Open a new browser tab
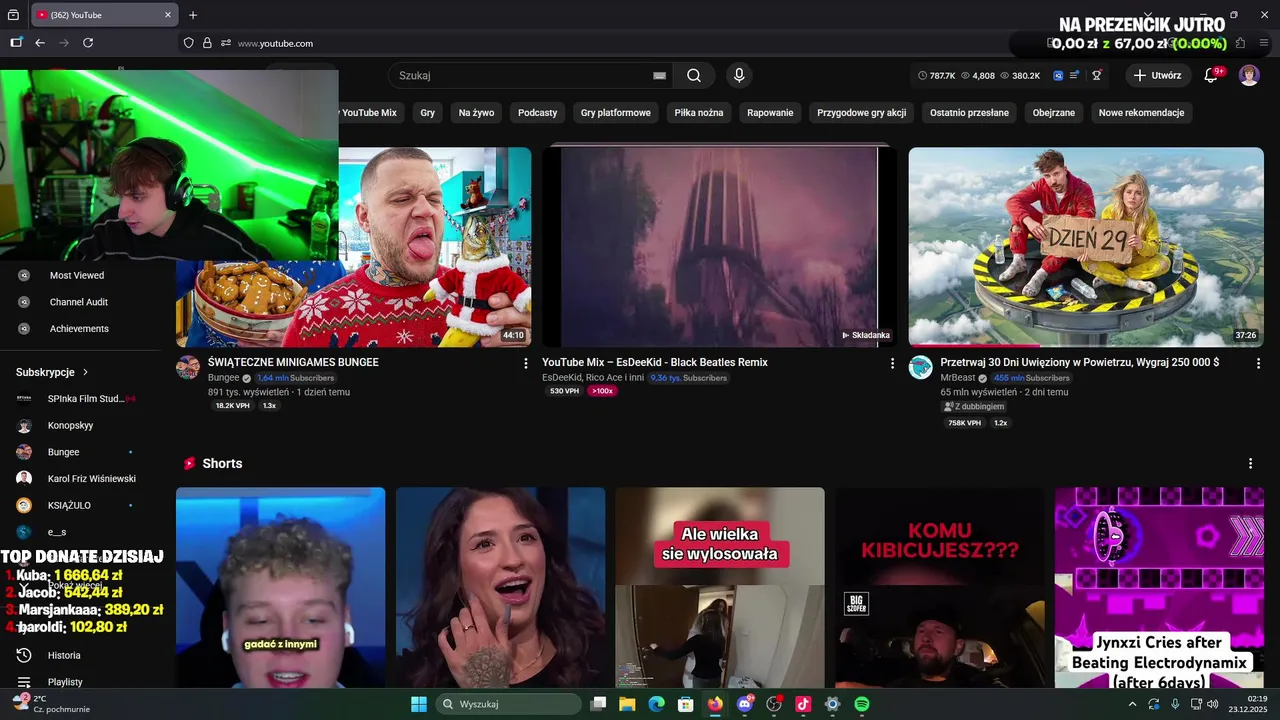1280x720 pixels. (x=193, y=15)
